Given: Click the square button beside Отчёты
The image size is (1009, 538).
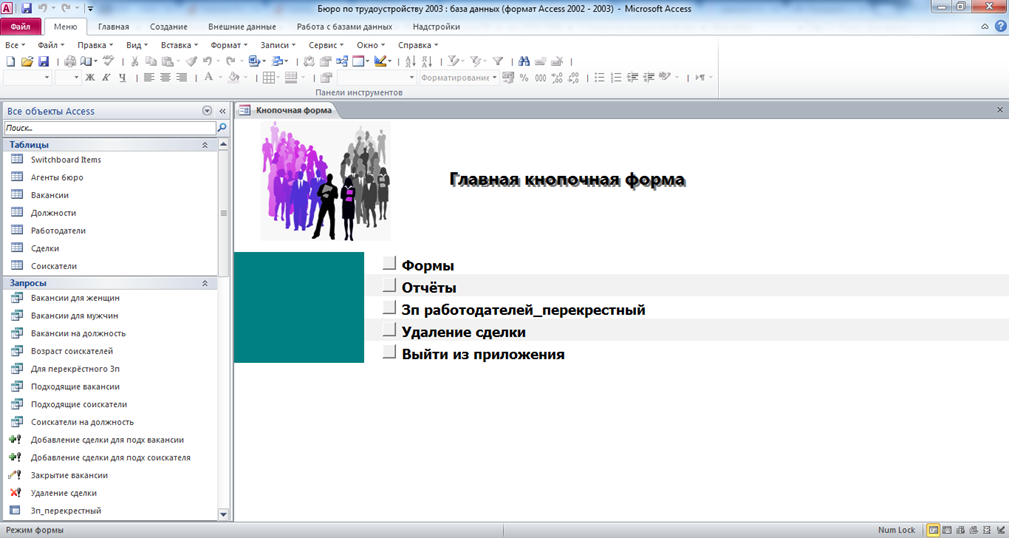Looking at the screenshot, I should point(389,285).
